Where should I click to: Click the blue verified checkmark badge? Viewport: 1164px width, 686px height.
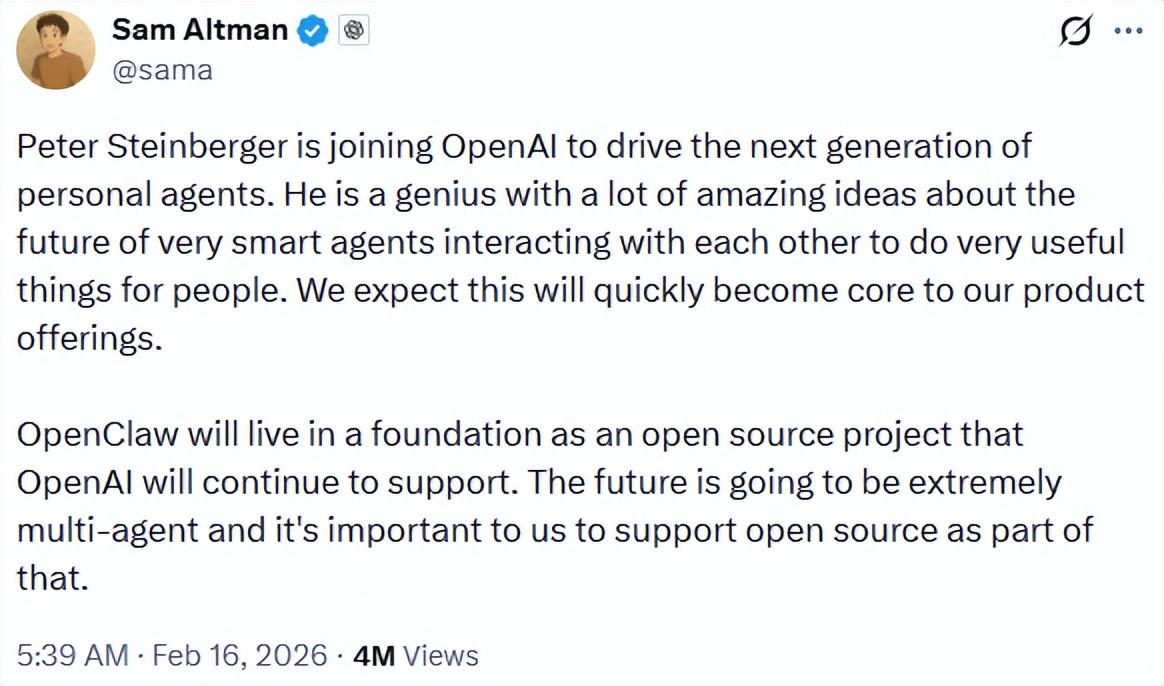point(314,31)
